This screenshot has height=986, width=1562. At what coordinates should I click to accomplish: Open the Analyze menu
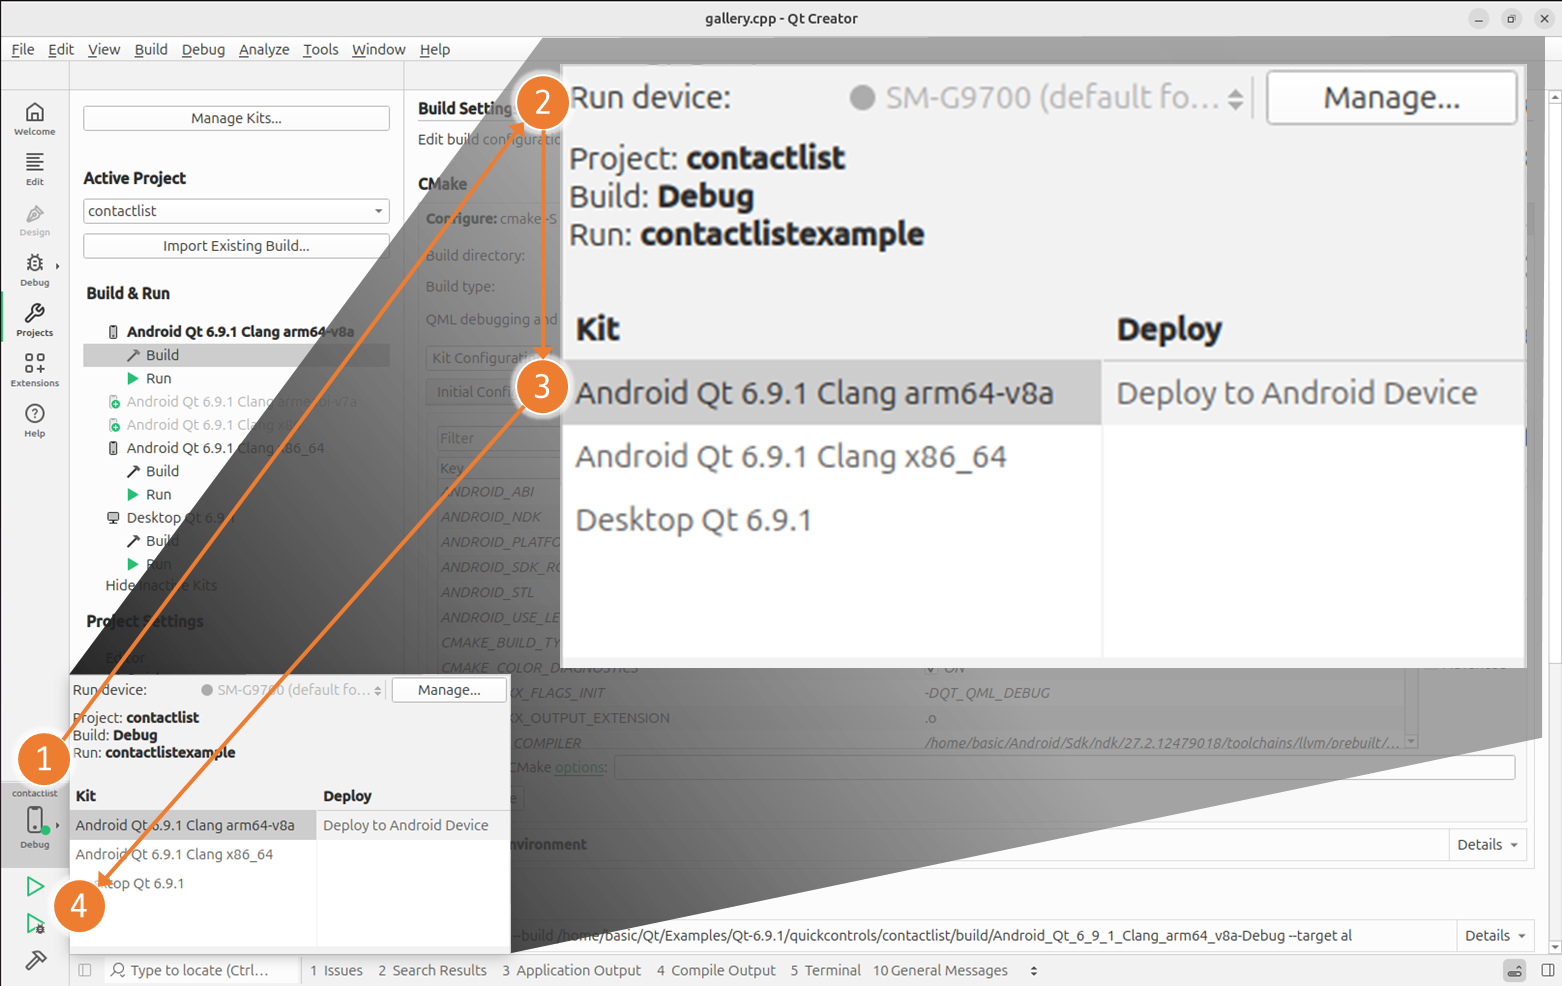[x=264, y=49]
